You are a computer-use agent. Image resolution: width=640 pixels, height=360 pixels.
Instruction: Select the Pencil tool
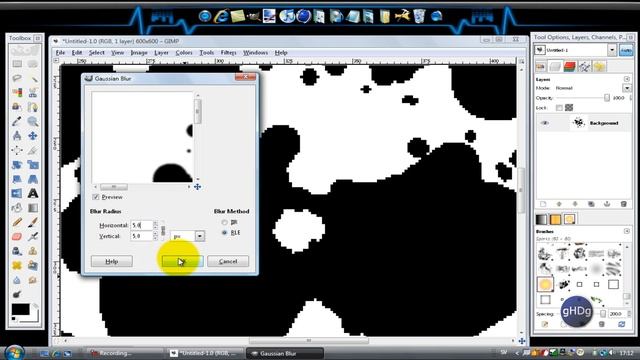17,222
